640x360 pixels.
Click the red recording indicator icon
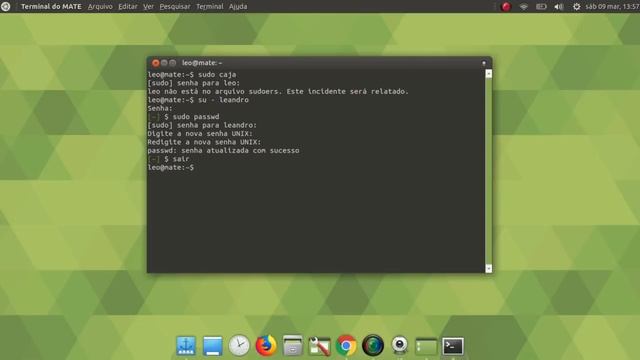click(506, 7)
